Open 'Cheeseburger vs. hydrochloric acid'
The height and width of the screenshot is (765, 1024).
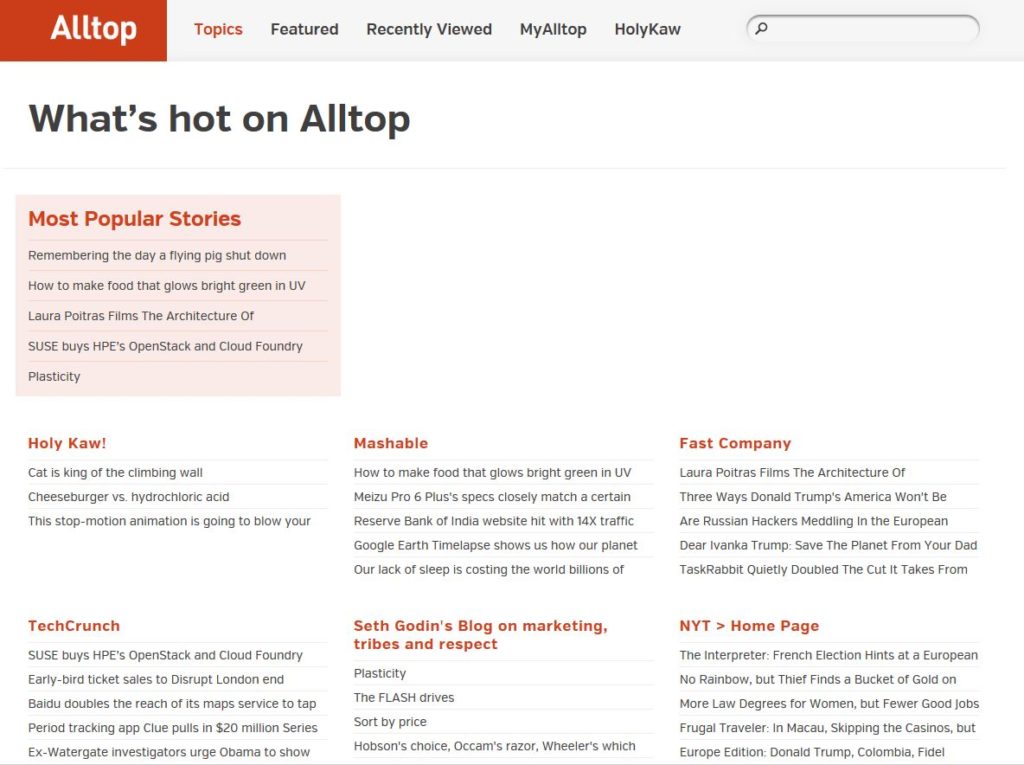click(129, 496)
